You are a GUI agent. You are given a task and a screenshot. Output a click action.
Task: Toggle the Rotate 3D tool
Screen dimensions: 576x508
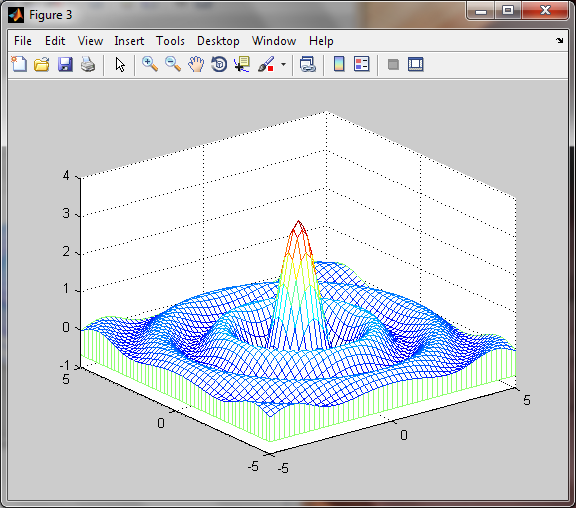coord(219,64)
